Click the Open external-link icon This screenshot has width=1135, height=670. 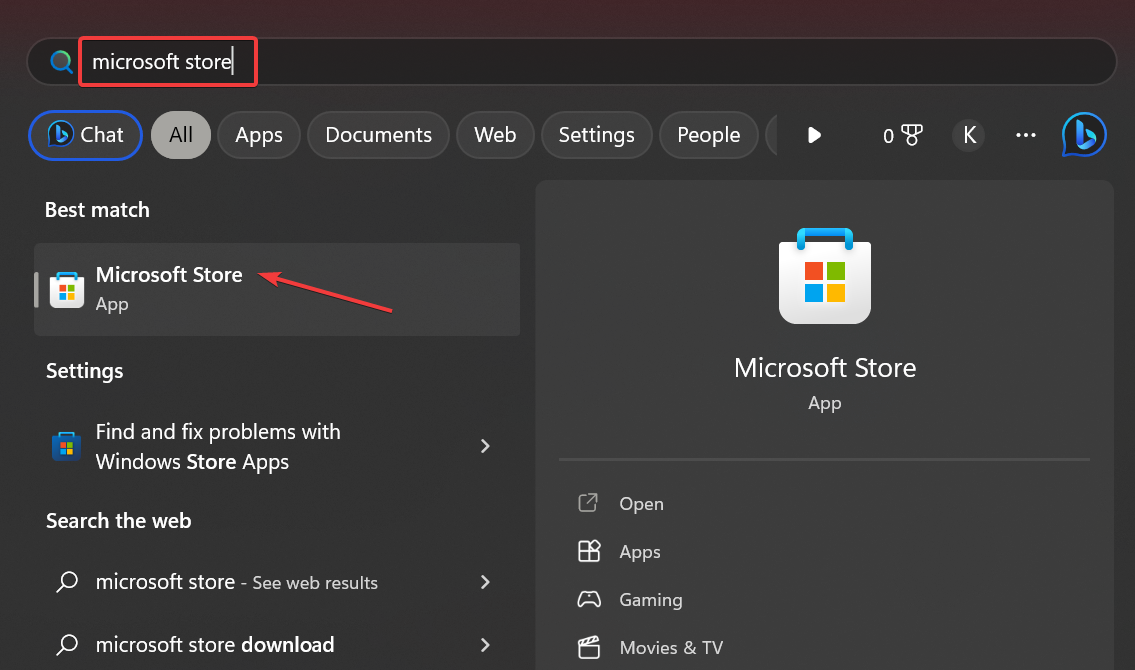(x=588, y=503)
